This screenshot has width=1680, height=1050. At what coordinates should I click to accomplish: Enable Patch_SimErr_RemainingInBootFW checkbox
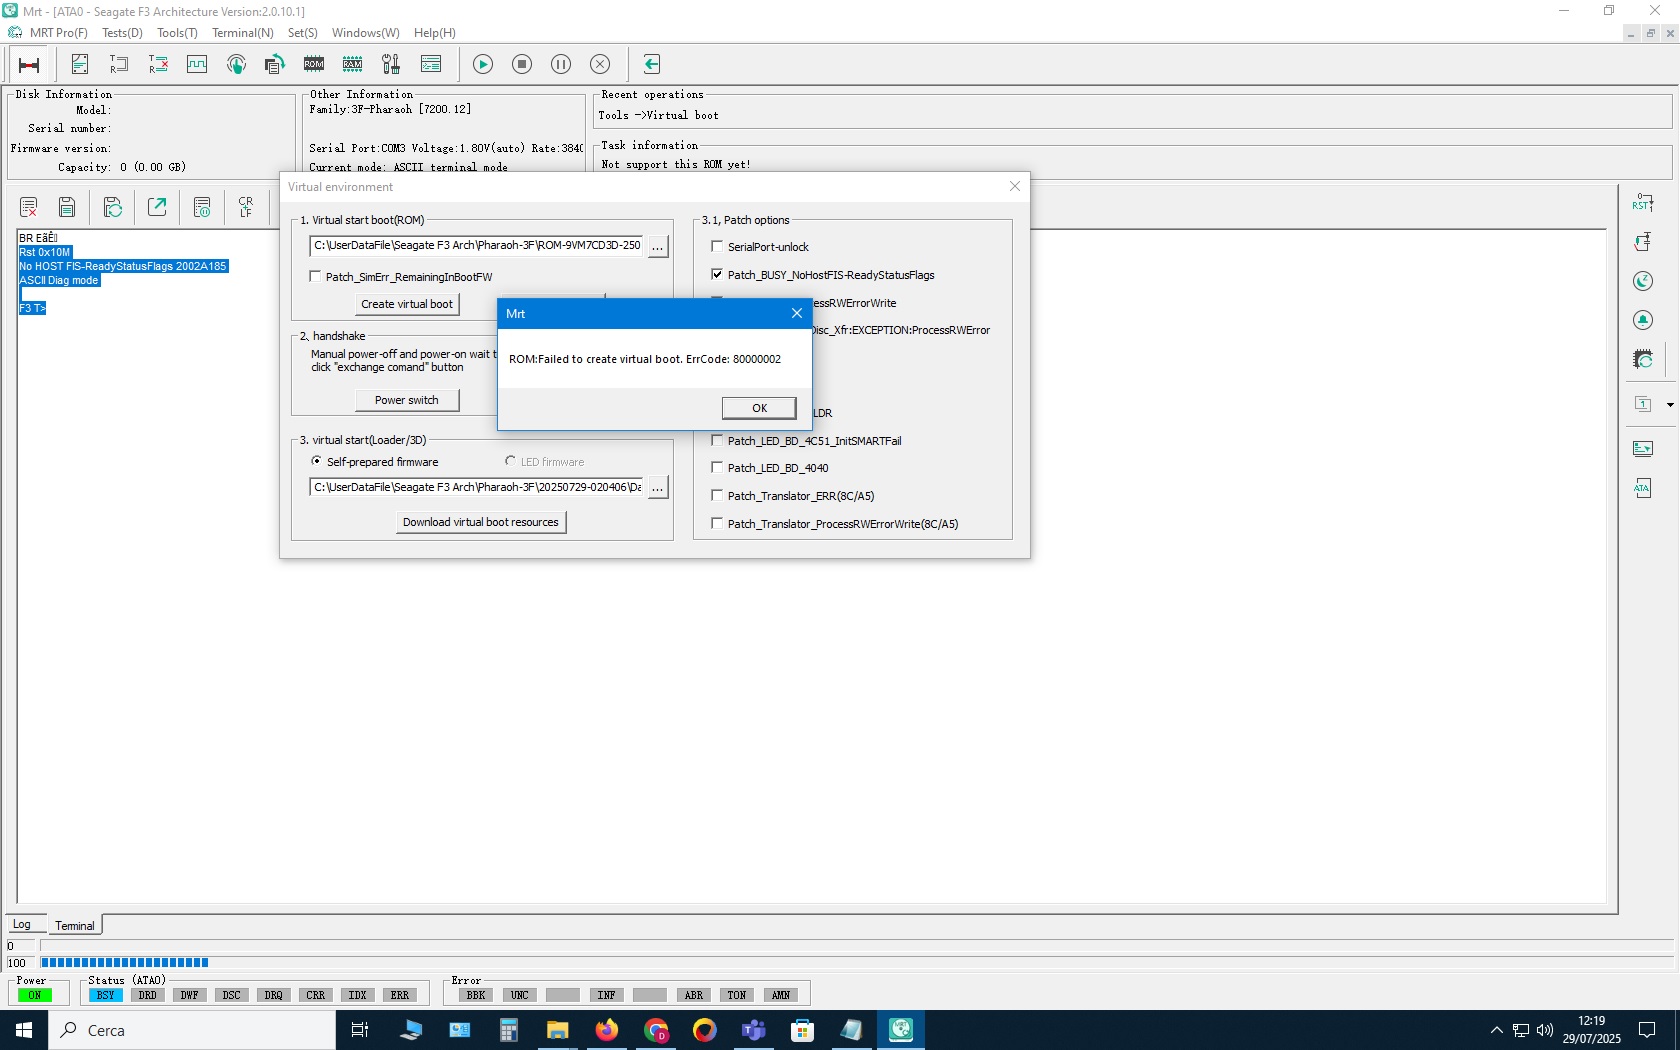tap(315, 276)
